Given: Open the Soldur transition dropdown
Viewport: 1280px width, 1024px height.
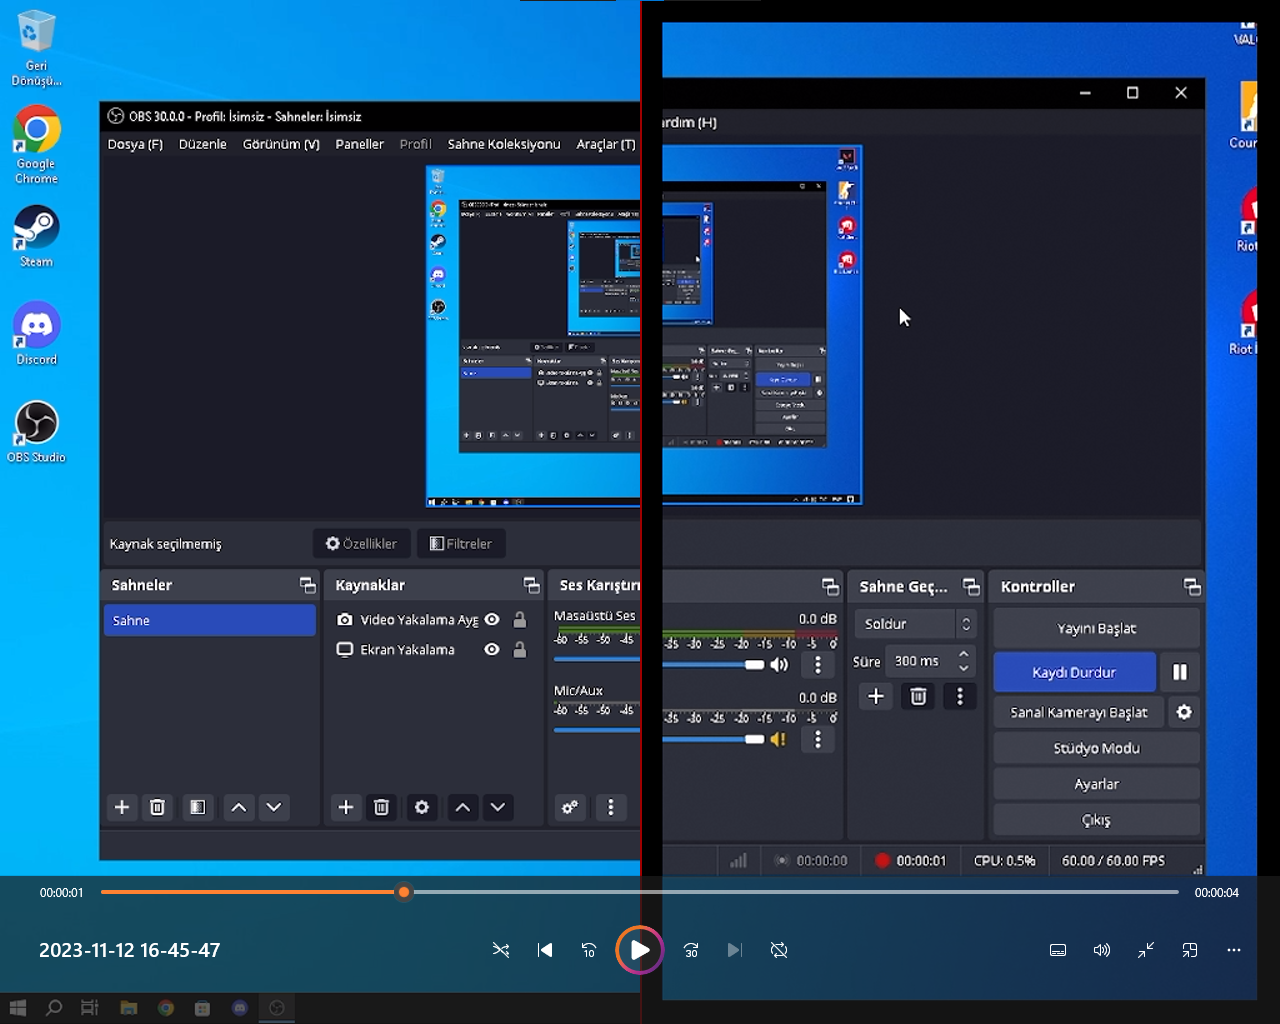Looking at the screenshot, I should pyautogui.click(x=915, y=624).
